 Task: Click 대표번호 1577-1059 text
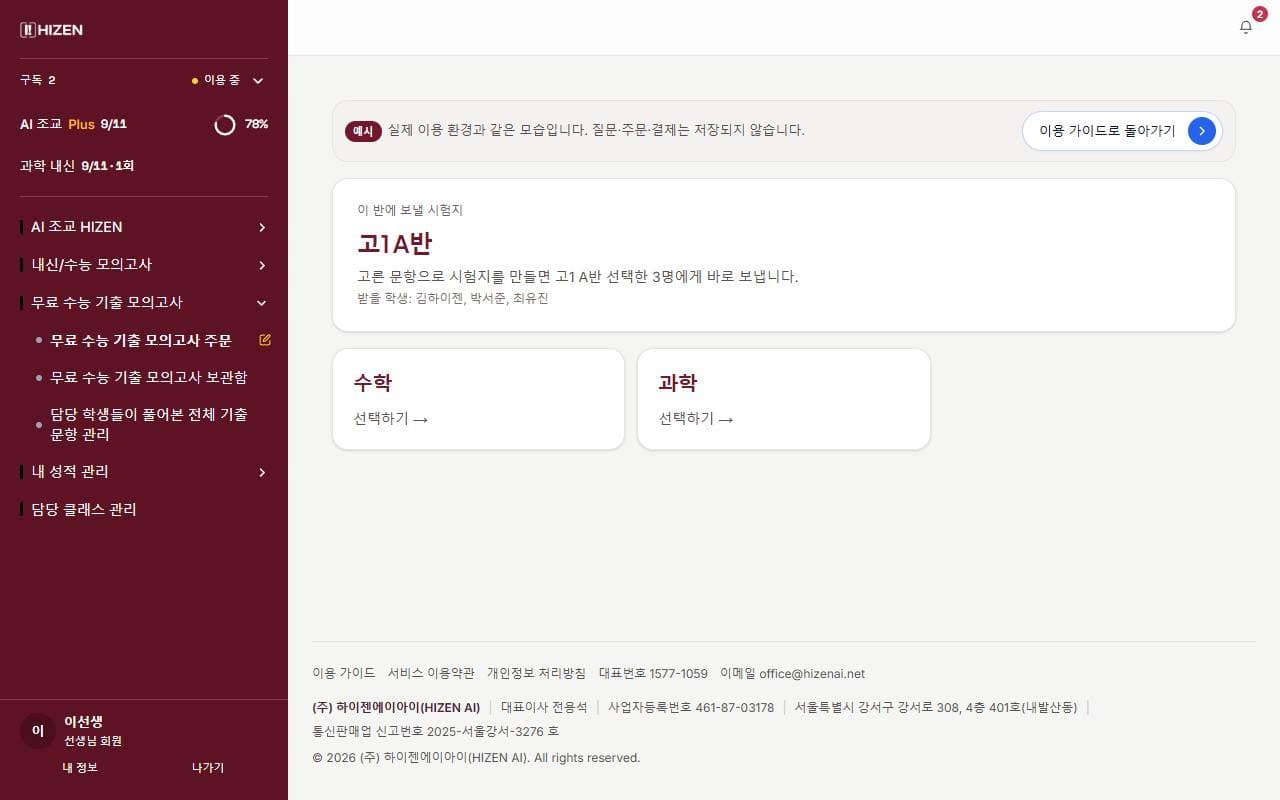(653, 673)
